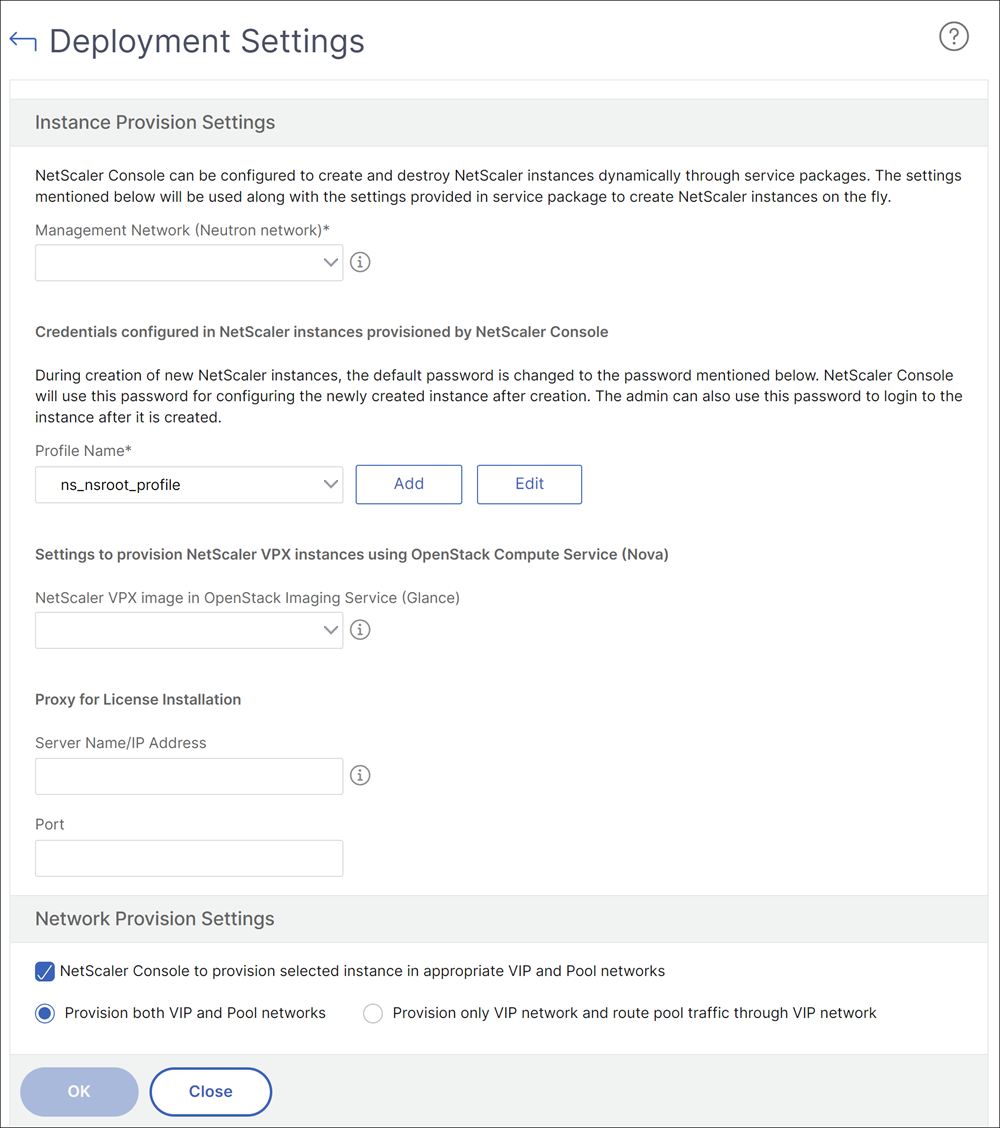1000x1128 pixels.
Task: Click the Edit profile button
Action: click(529, 484)
